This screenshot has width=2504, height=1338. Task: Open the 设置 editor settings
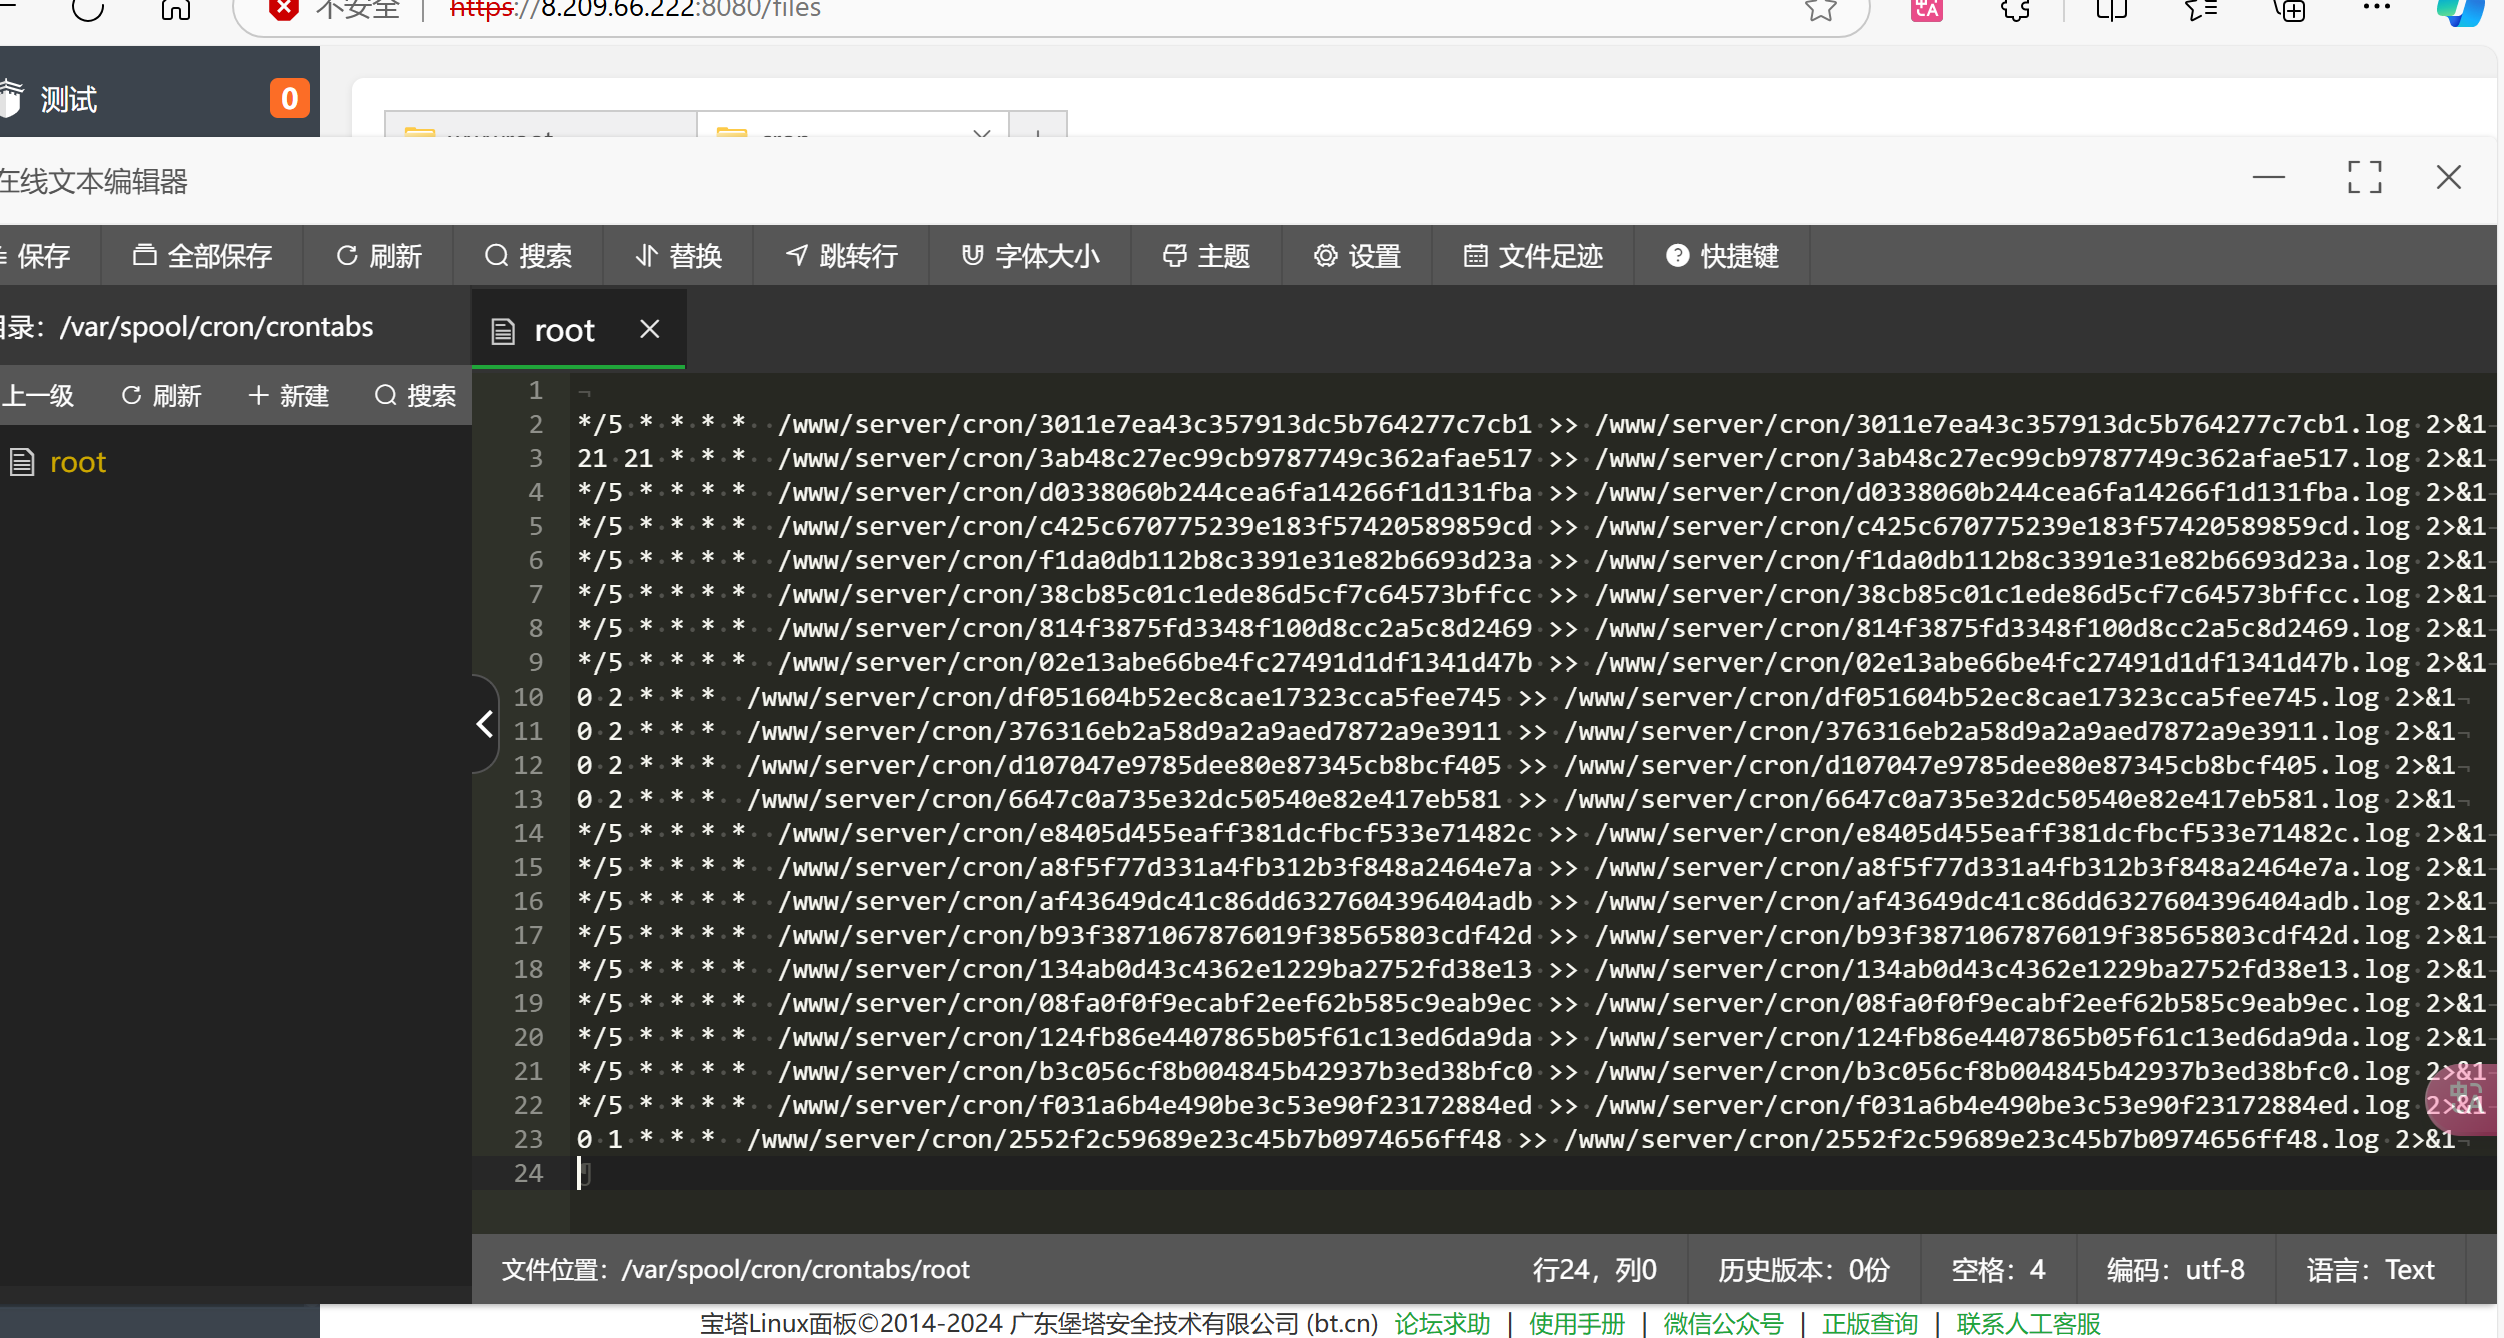(1357, 256)
